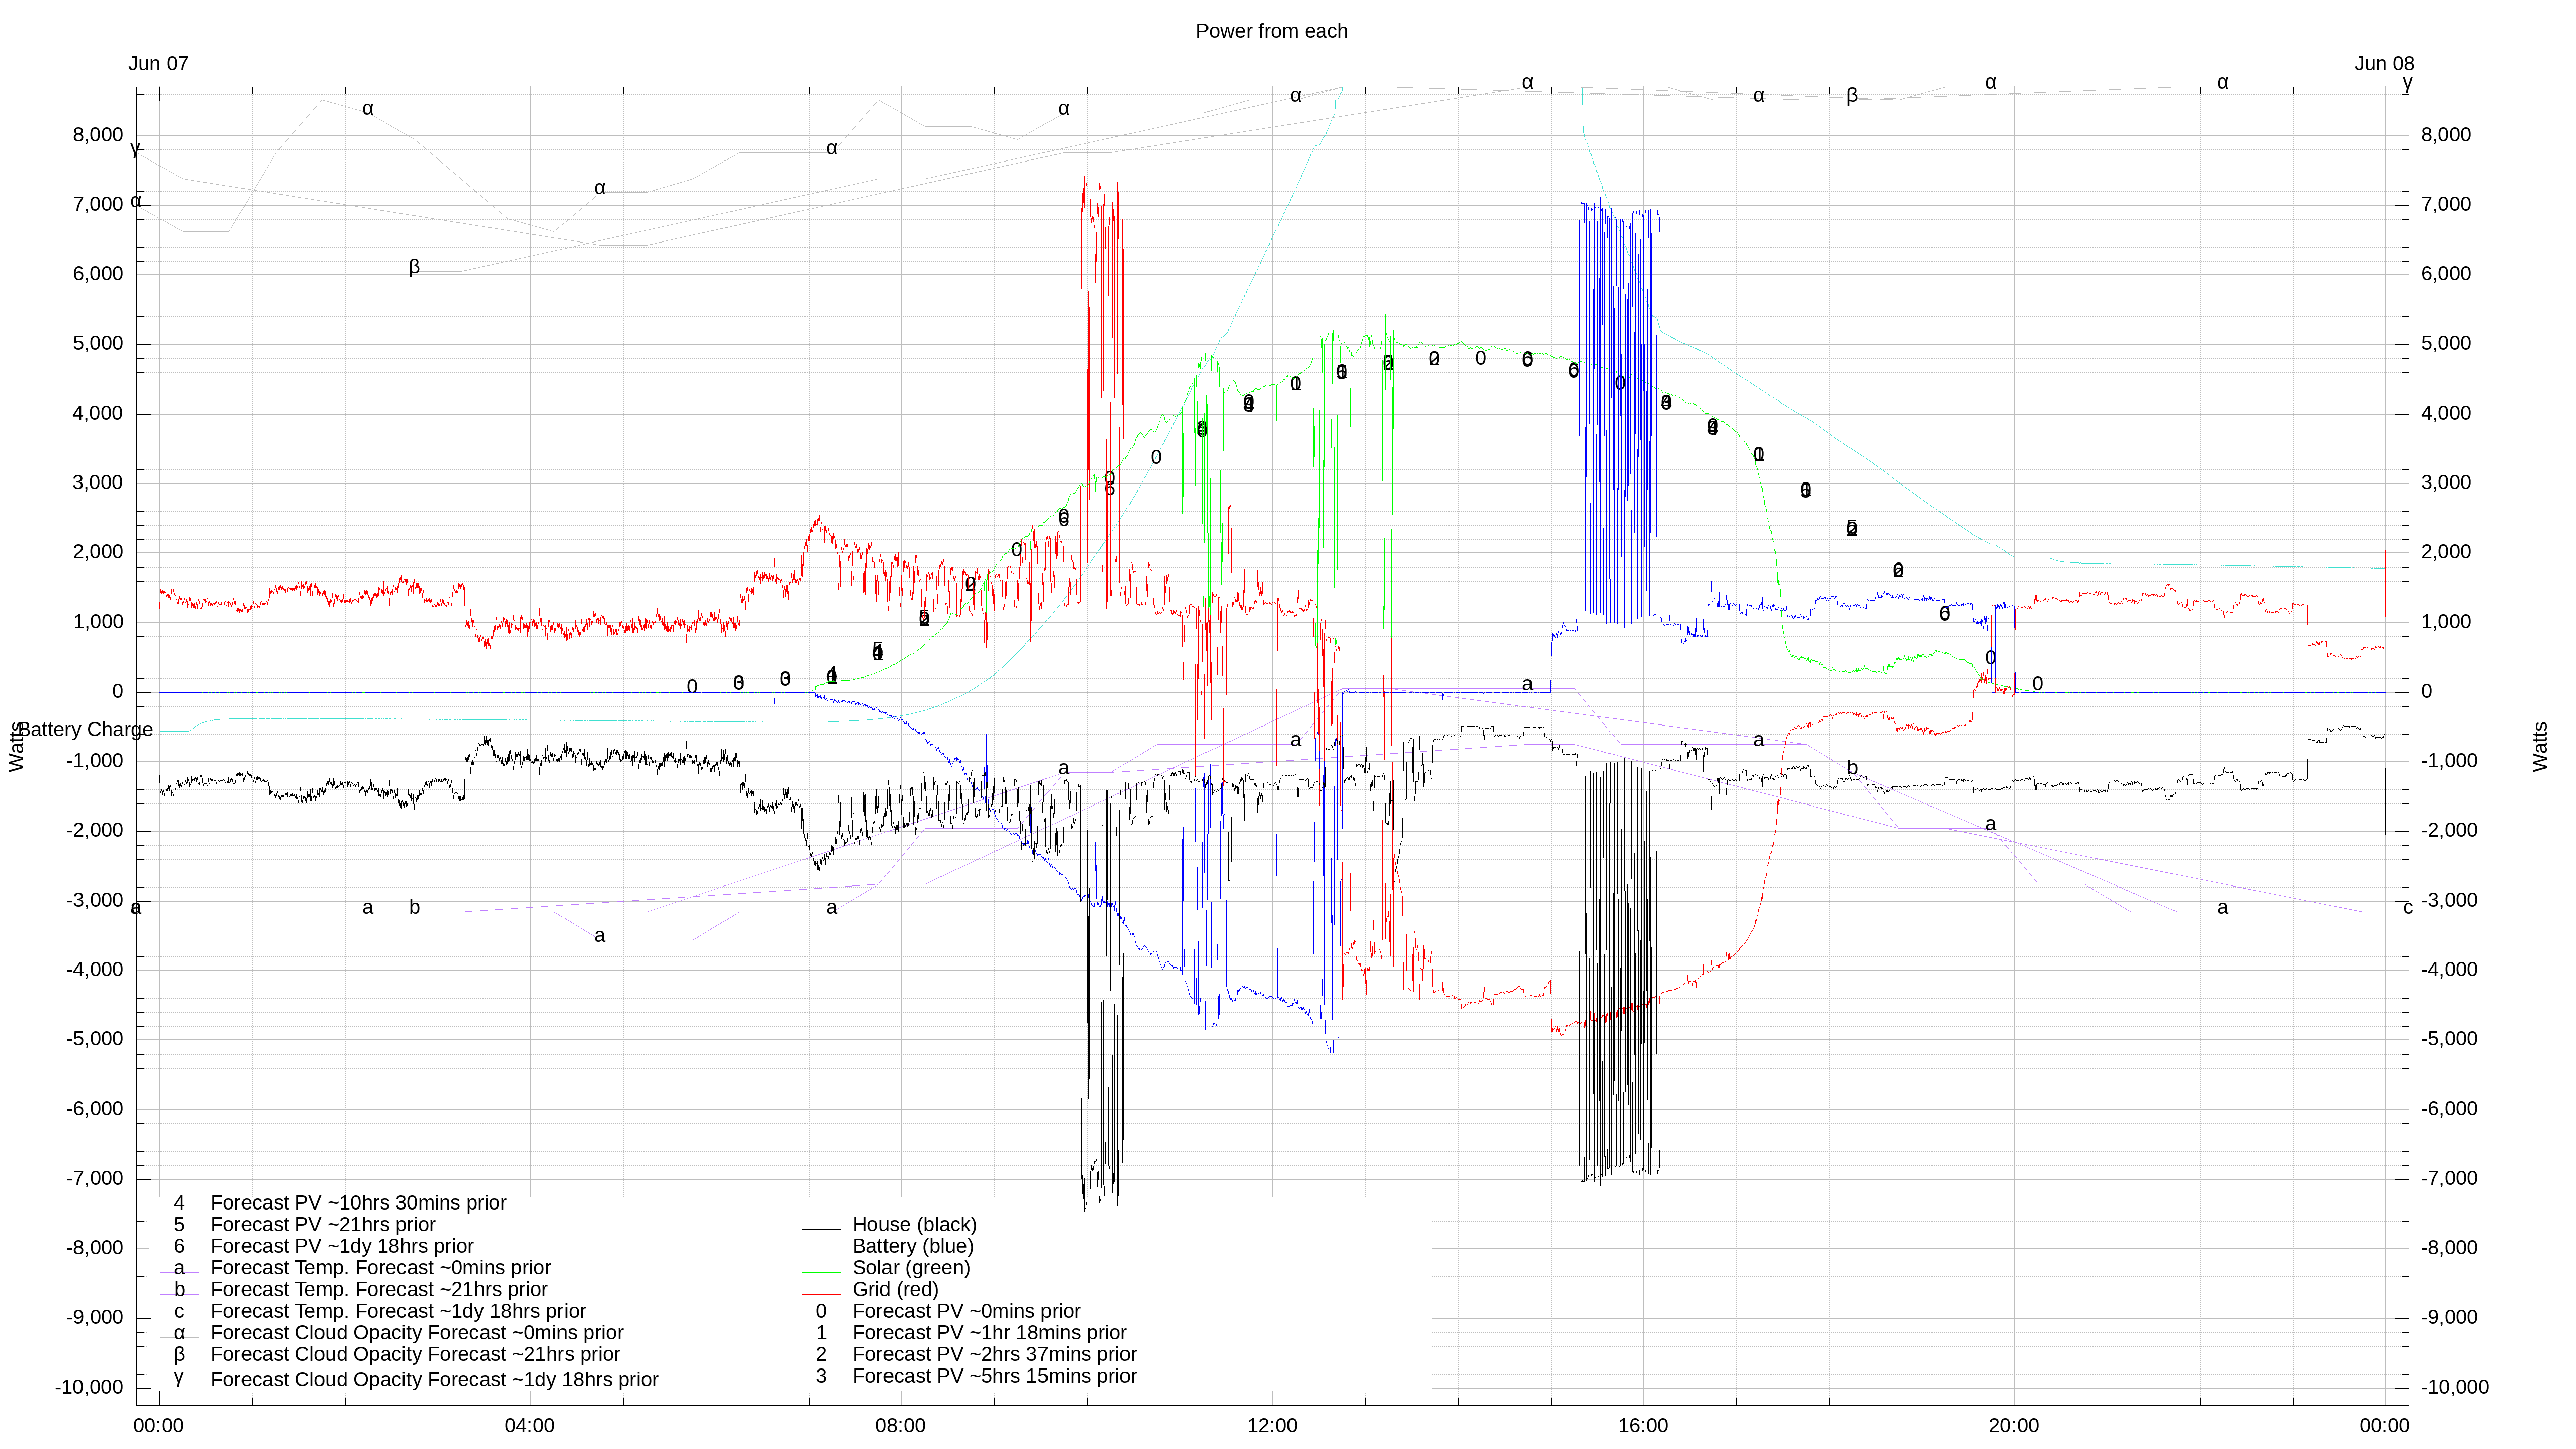This screenshot has height=1449, width=2576.
Task: Click the left -5,000 y-axis label
Action: [94, 1039]
